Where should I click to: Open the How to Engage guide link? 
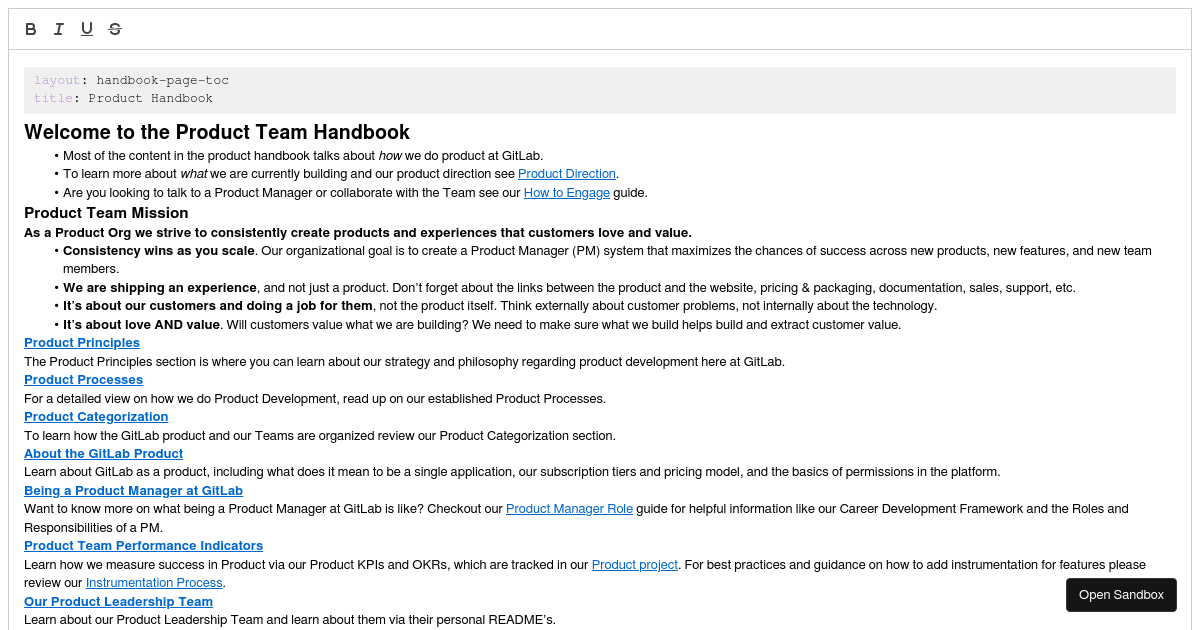coord(566,192)
